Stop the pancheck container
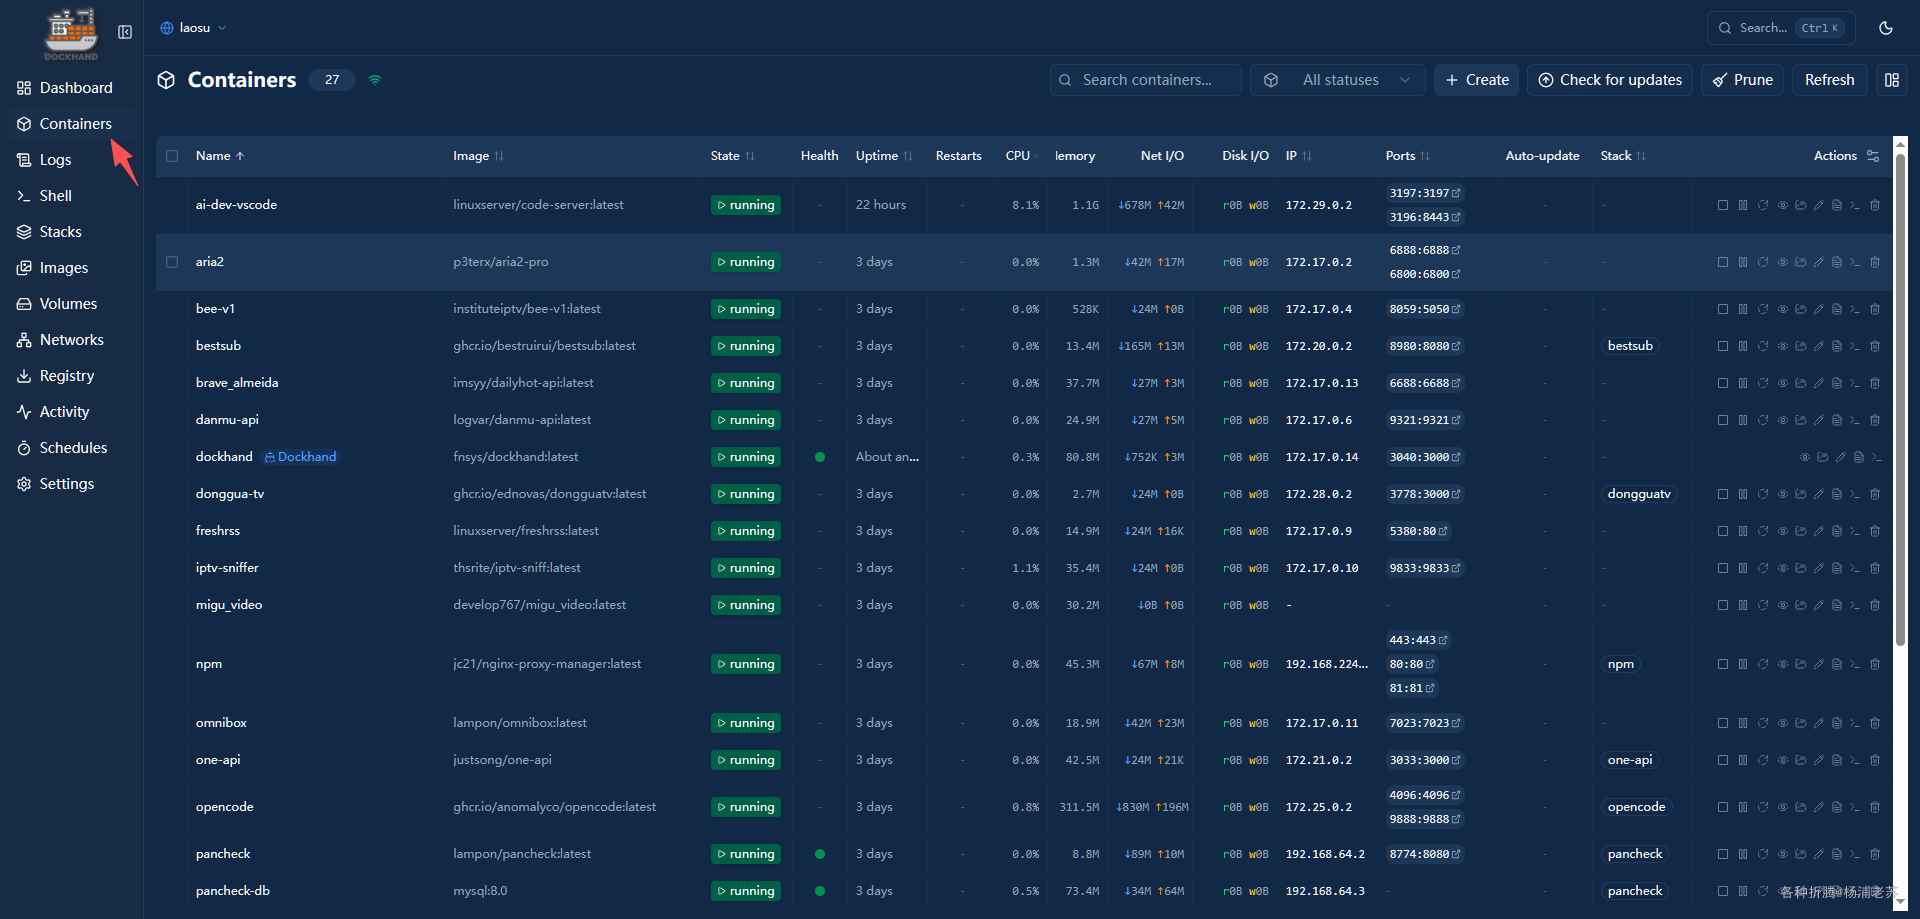This screenshot has height=919, width=1920. click(x=1723, y=854)
